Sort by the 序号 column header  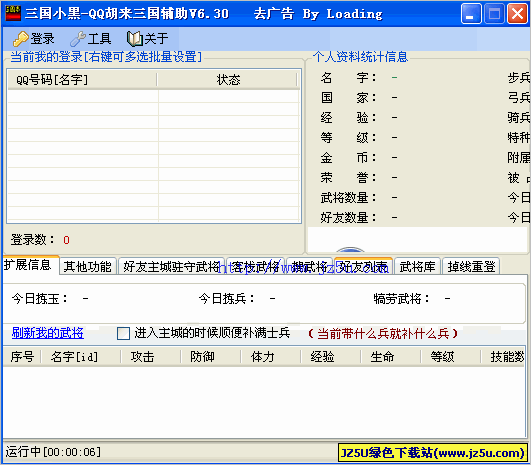tap(22, 357)
